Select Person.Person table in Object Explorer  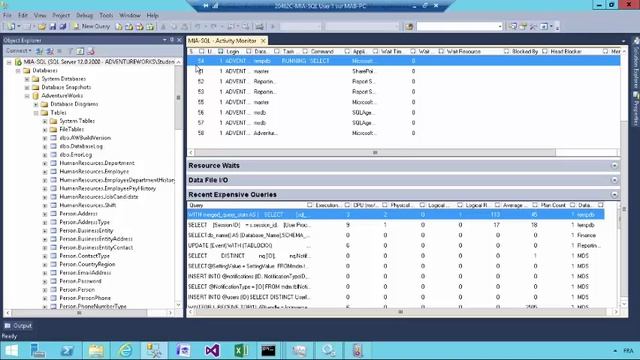(x=77, y=289)
